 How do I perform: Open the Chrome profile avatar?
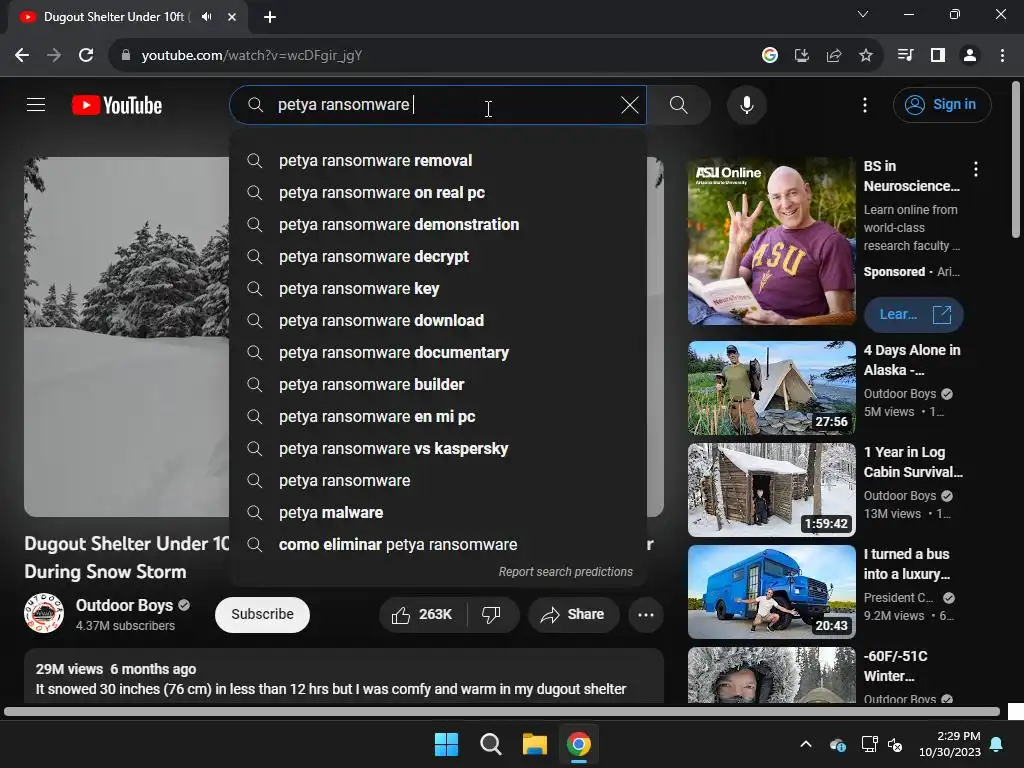tap(970, 56)
